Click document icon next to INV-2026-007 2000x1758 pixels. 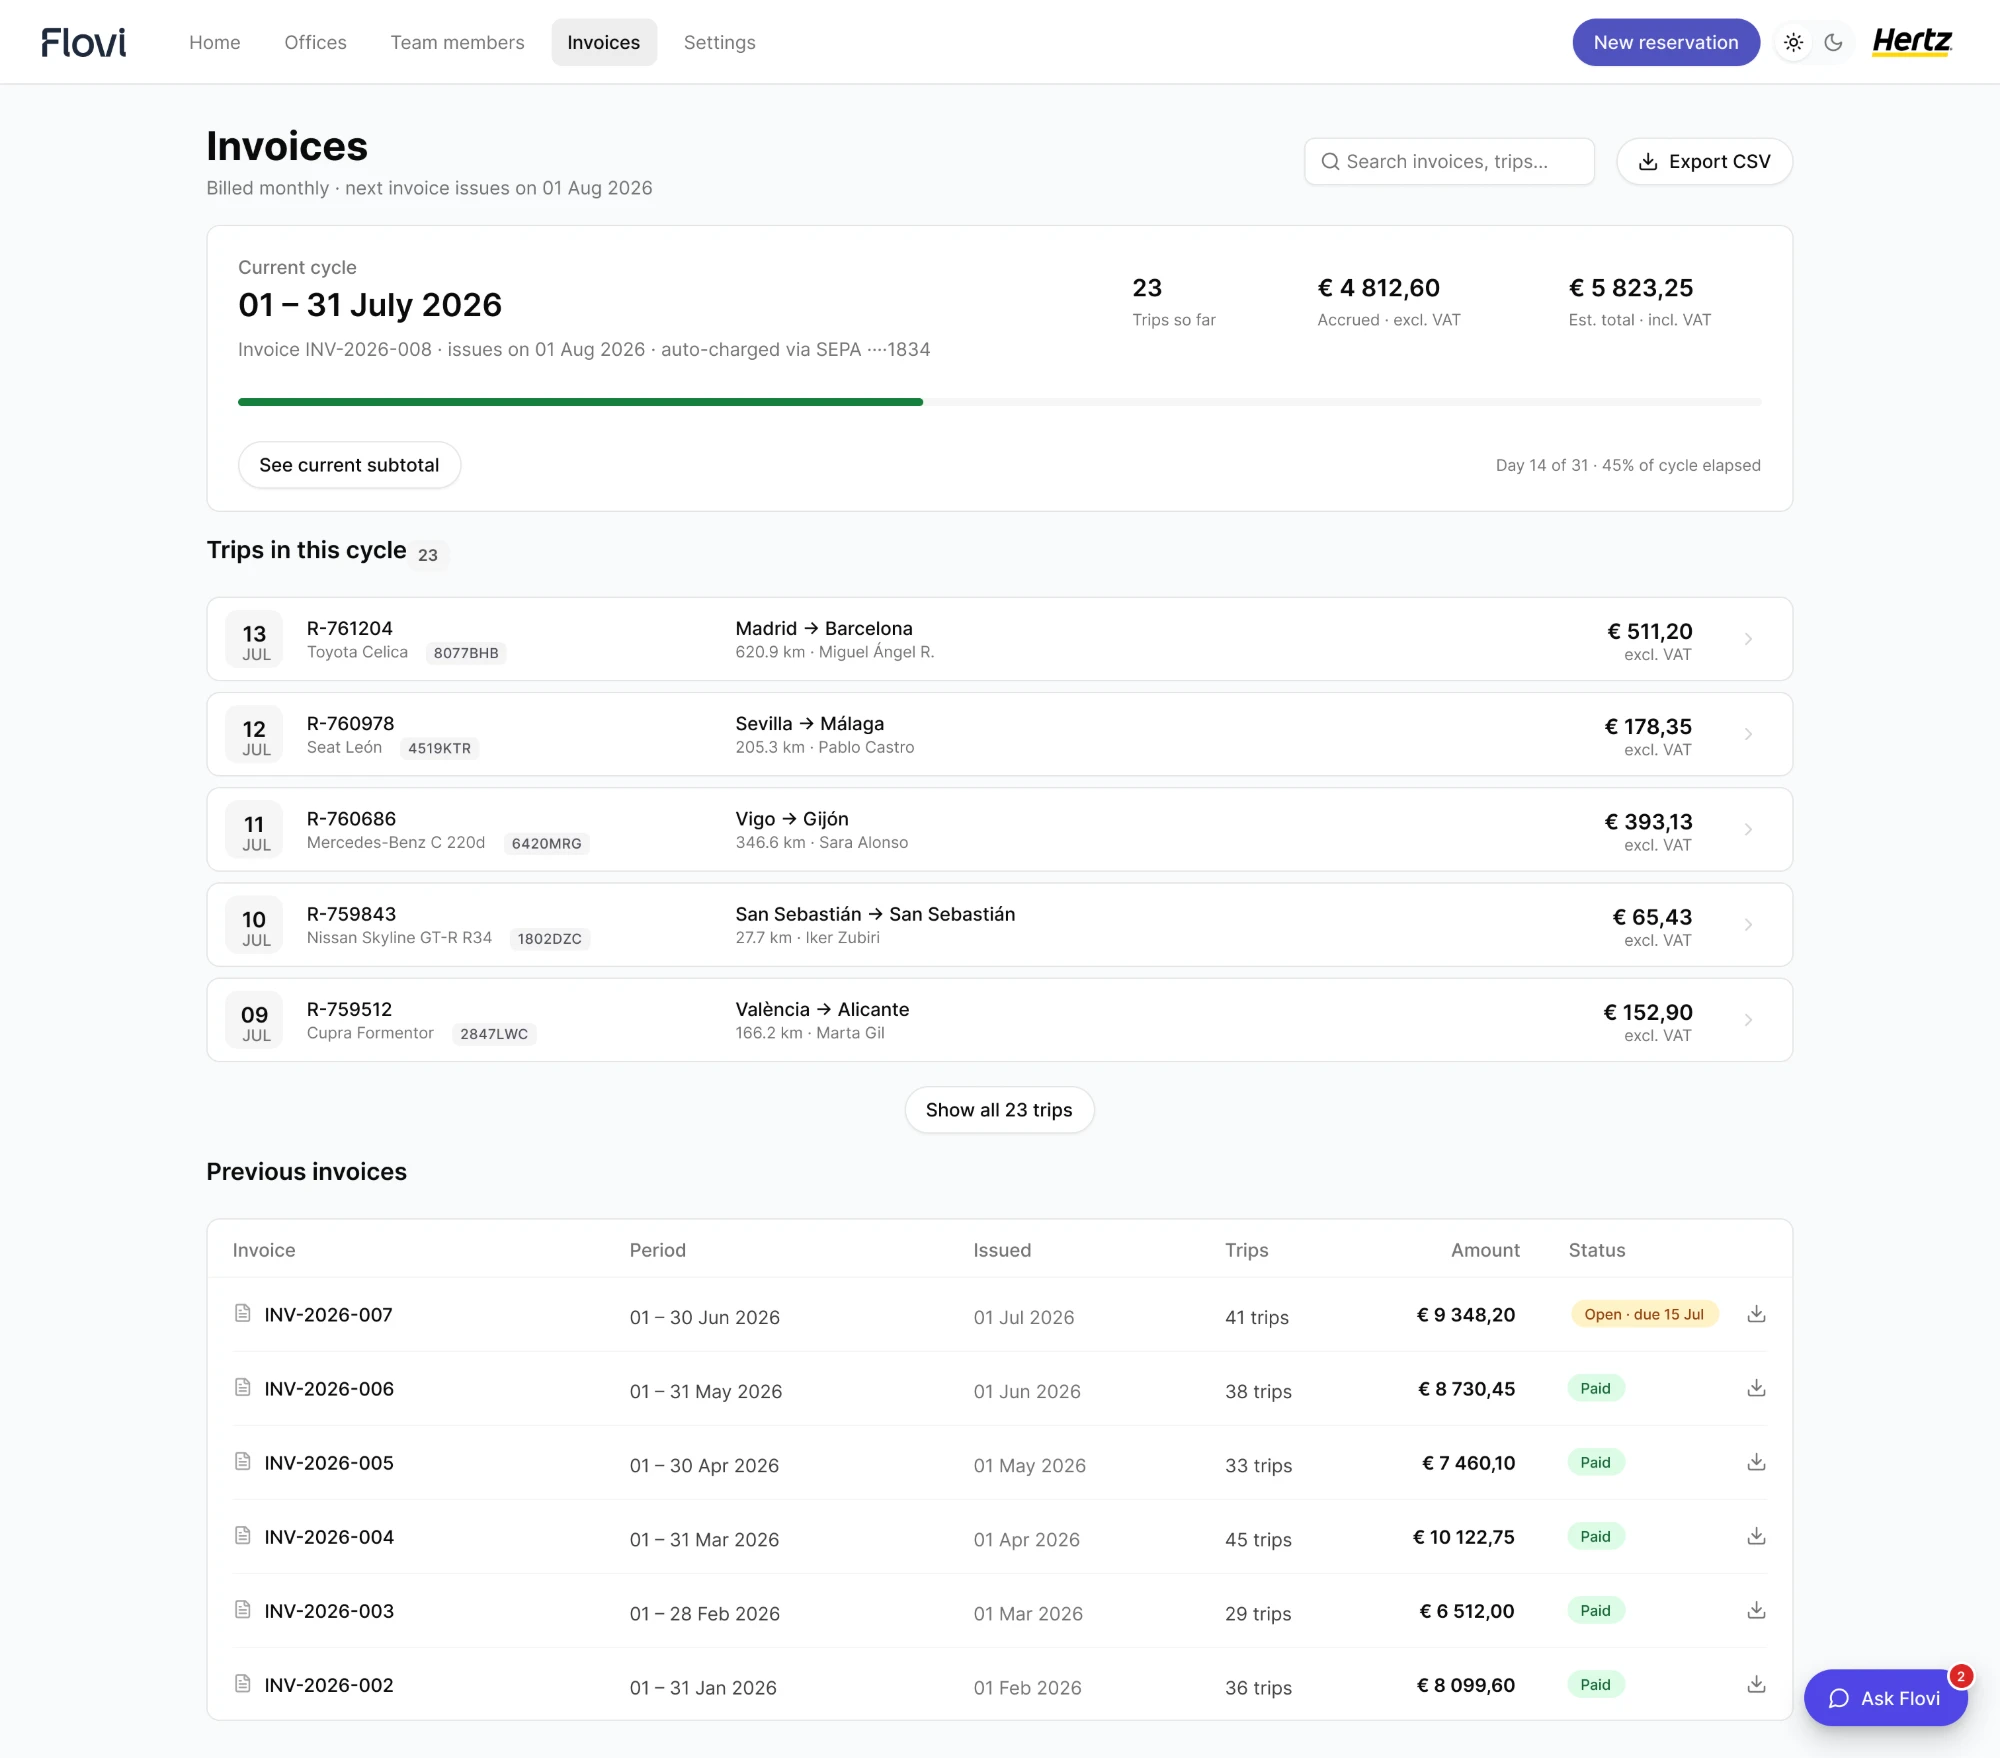[242, 1313]
